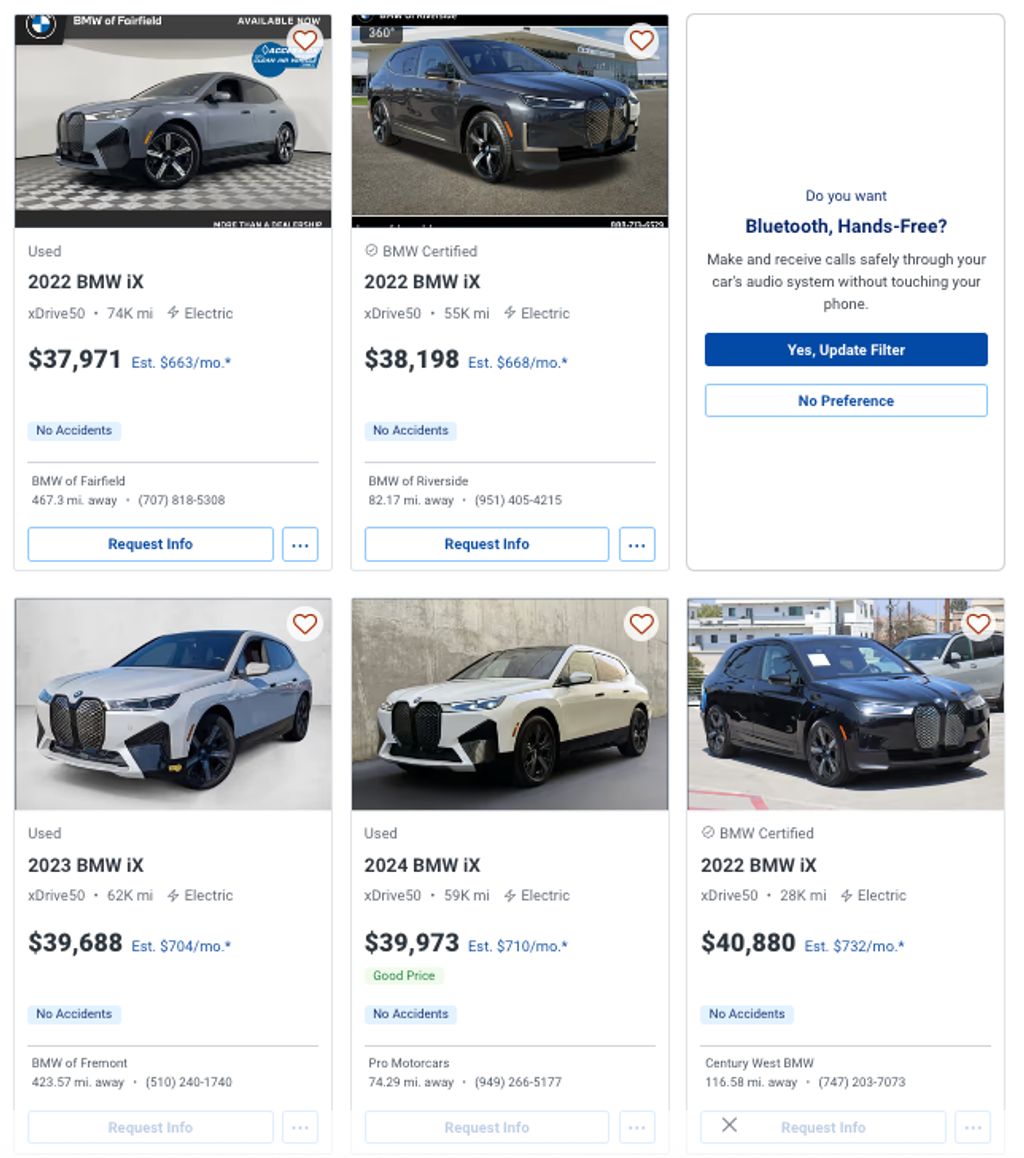Click the Good Price label on 2024 iX
The width and height of the screenshot is (1024, 1158).
point(404,975)
